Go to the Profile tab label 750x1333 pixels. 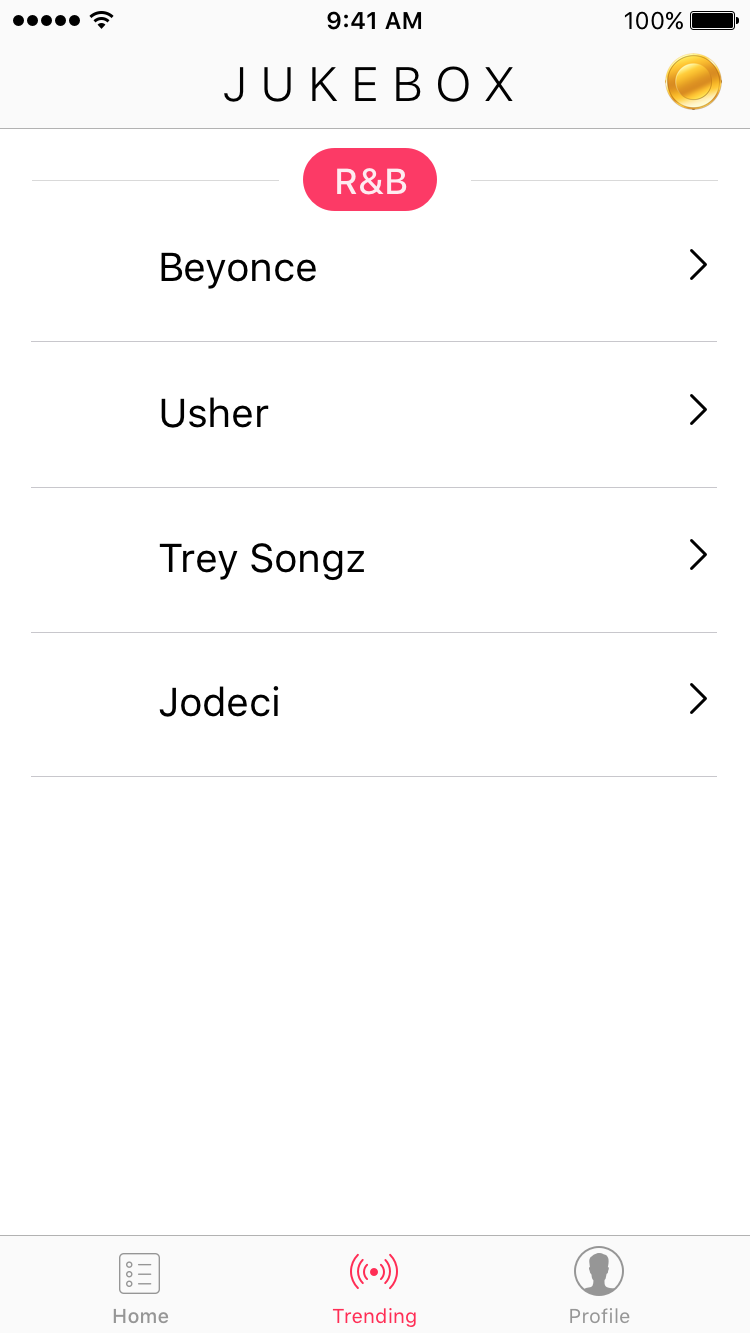tap(599, 1316)
